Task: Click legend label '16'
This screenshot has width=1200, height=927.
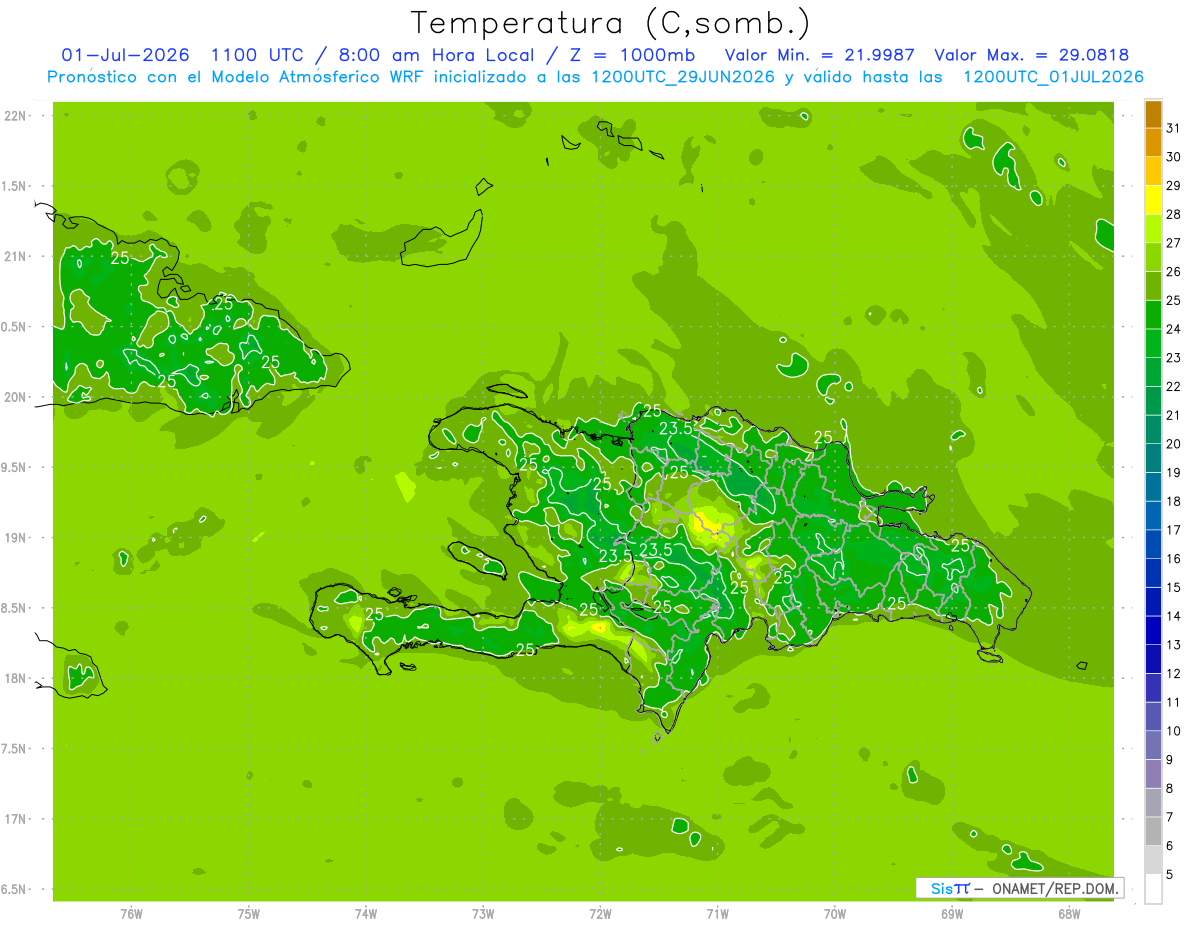Action: click(x=1173, y=559)
